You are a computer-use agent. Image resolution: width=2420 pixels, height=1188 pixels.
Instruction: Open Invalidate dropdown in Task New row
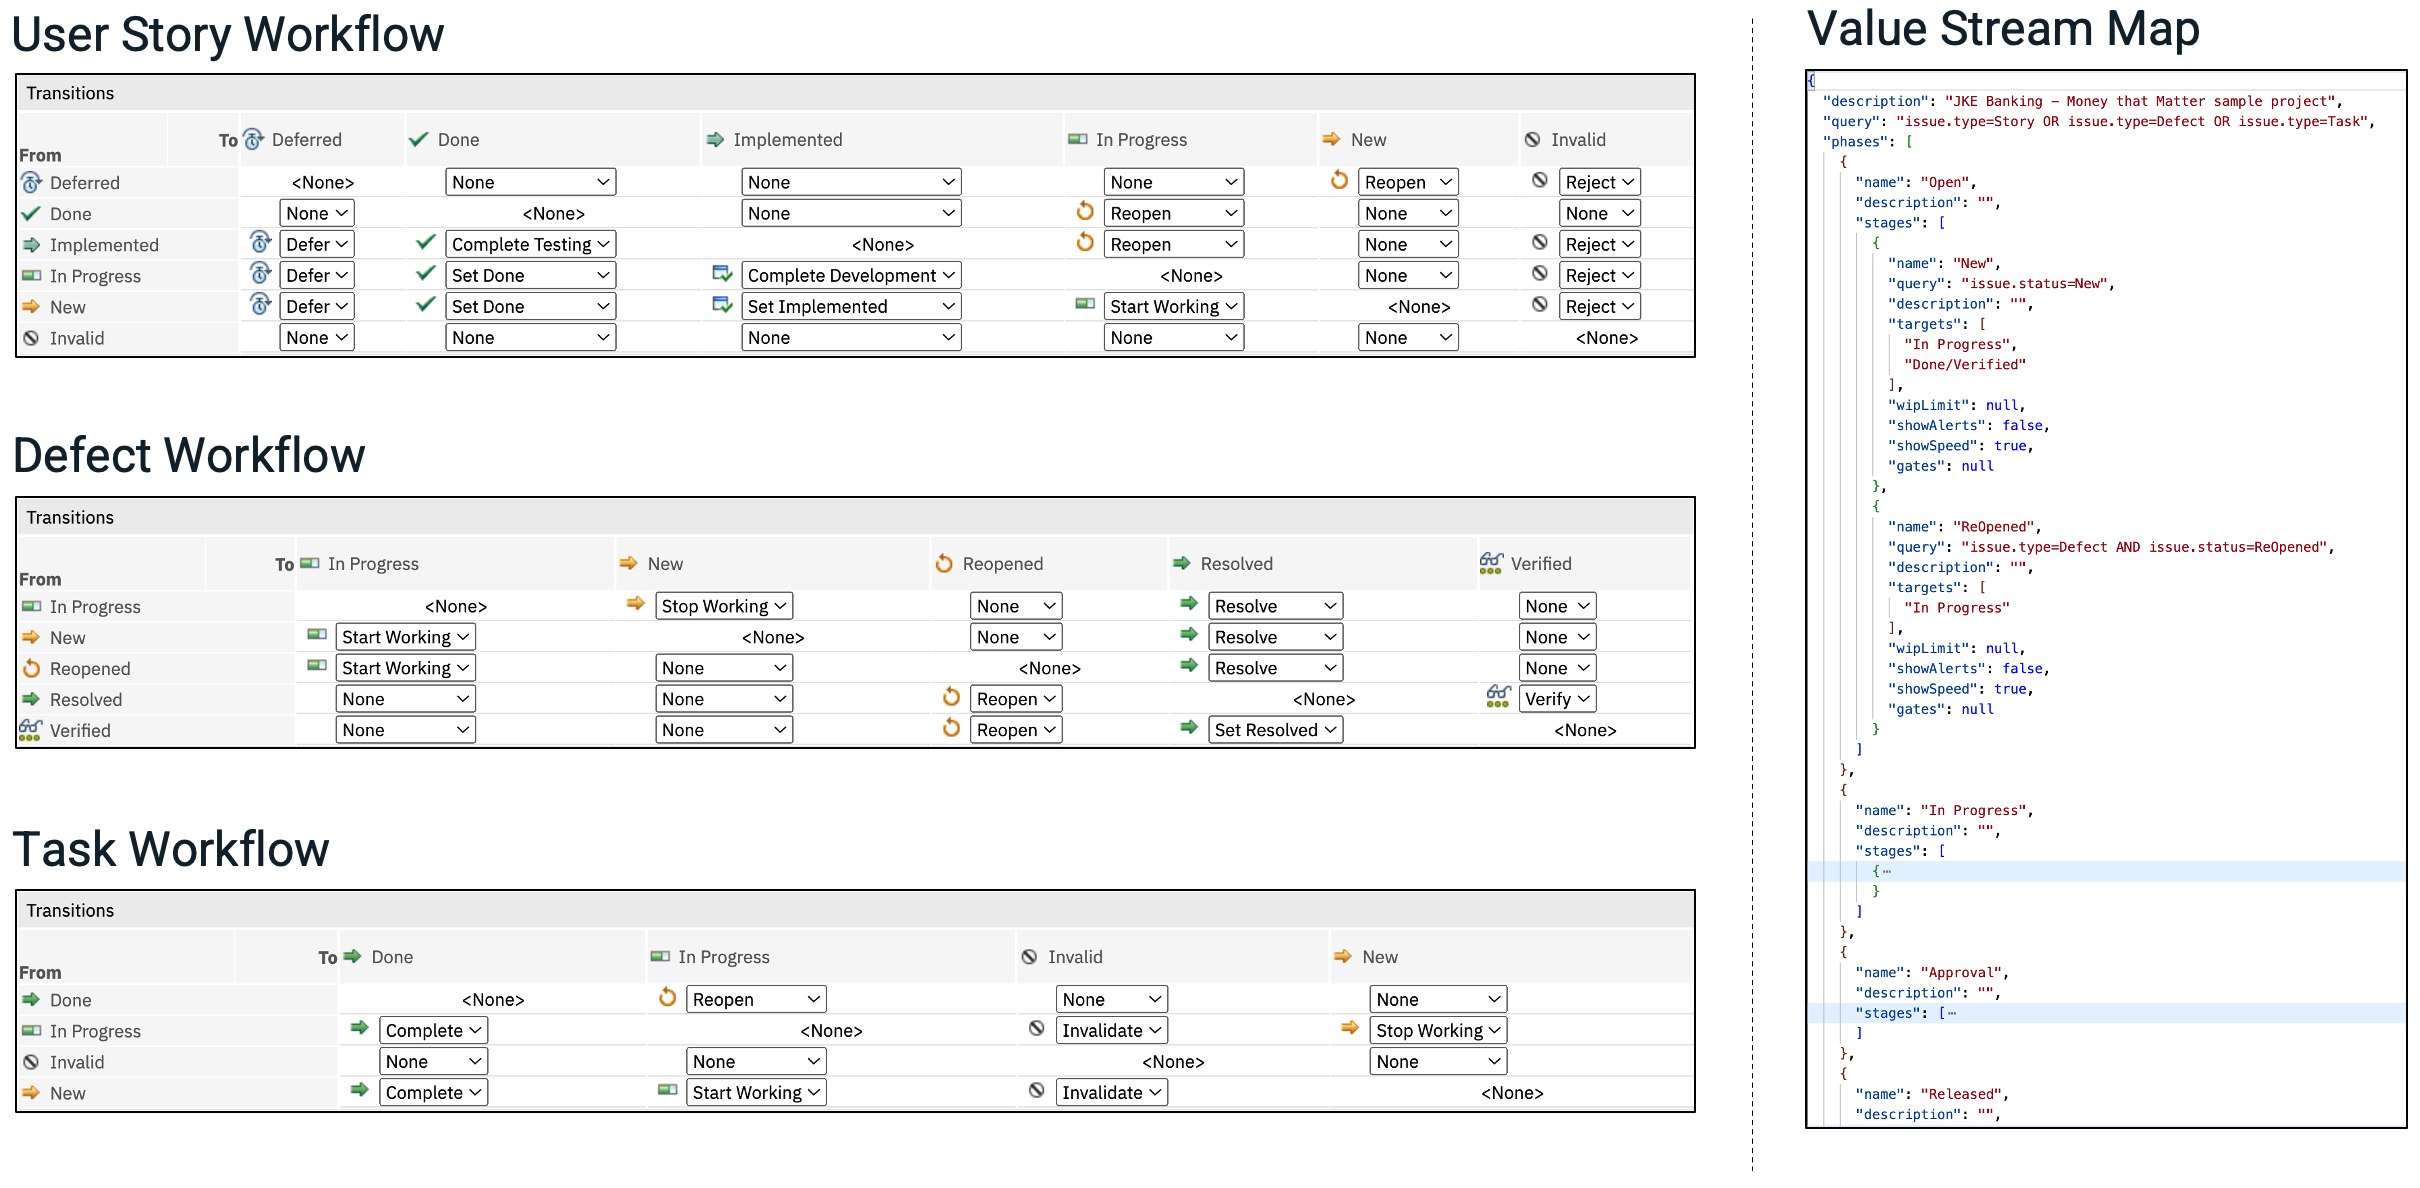point(1112,1092)
